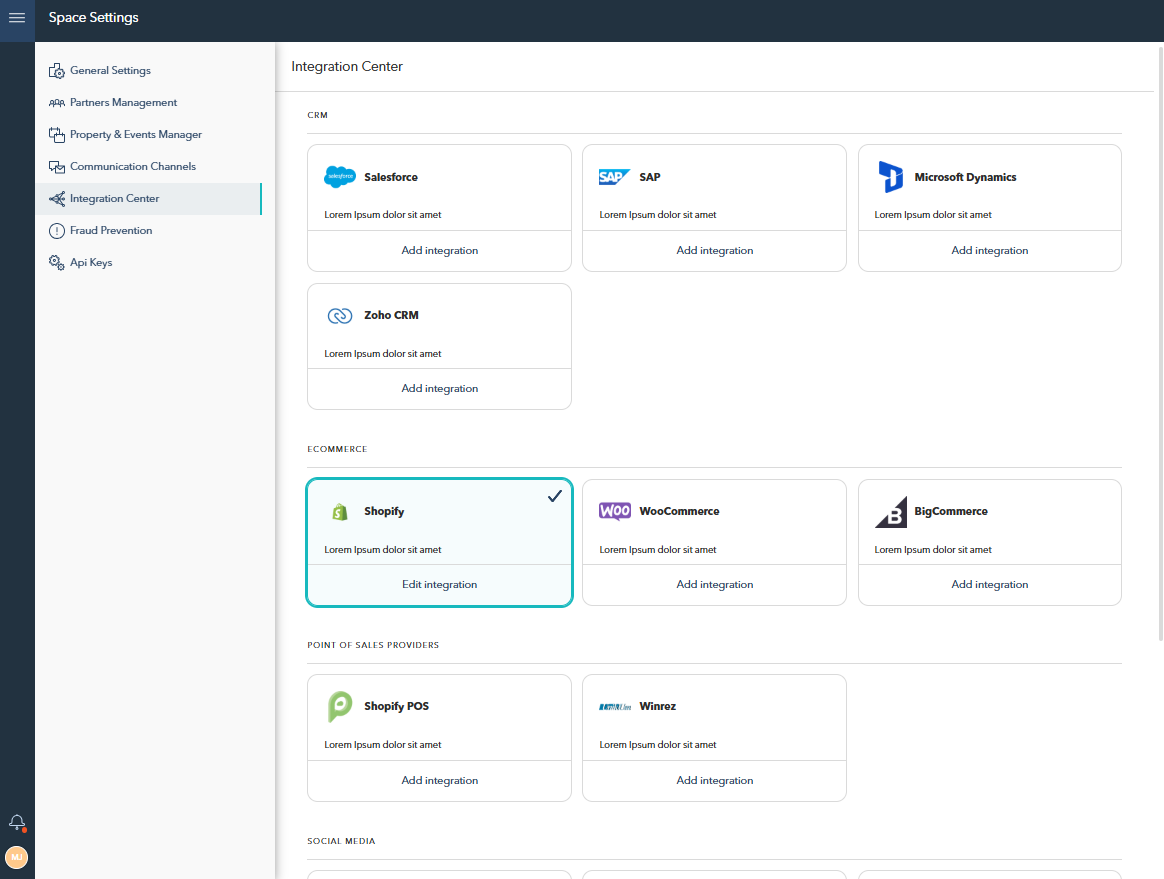
Task: Click the BigCommerce logo
Action: pyautogui.click(x=891, y=512)
